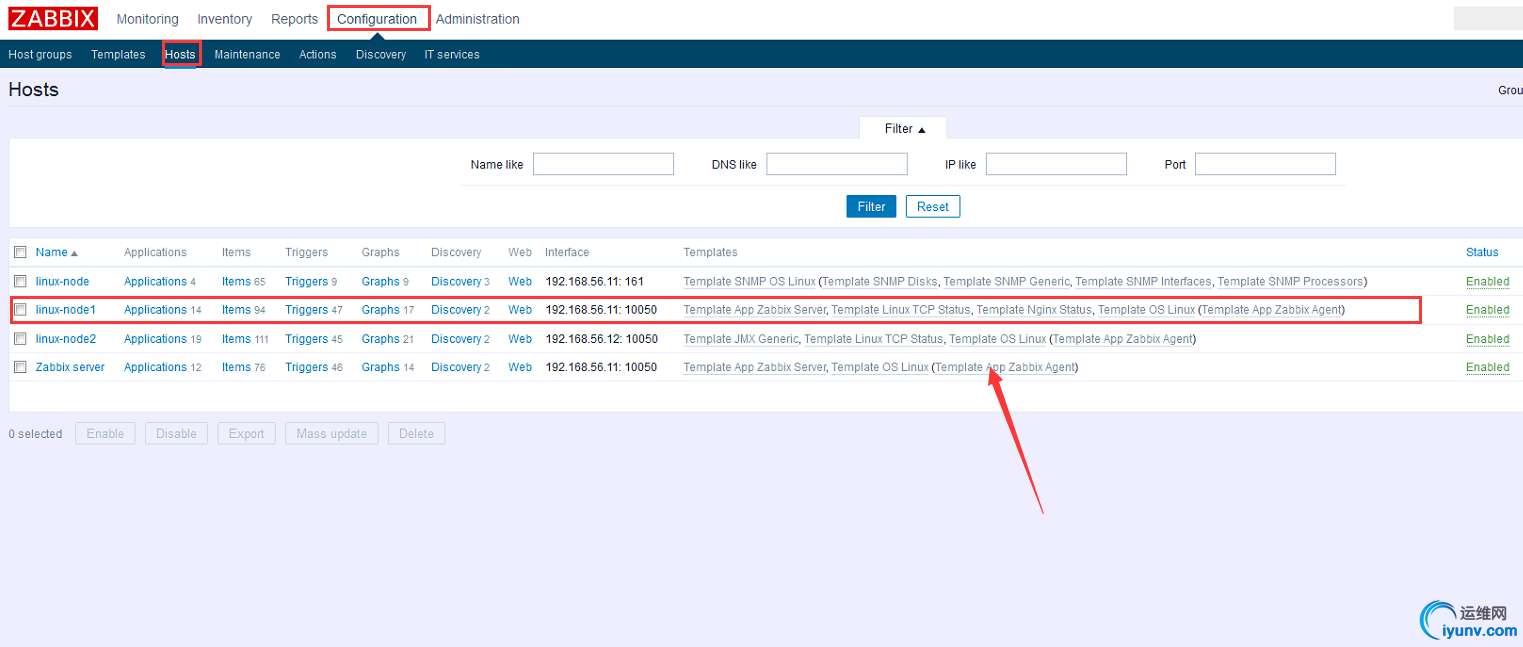This screenshot has width=1523, height=647.
Task: Open Template JMX Generic link
Action: click(741, 339)
